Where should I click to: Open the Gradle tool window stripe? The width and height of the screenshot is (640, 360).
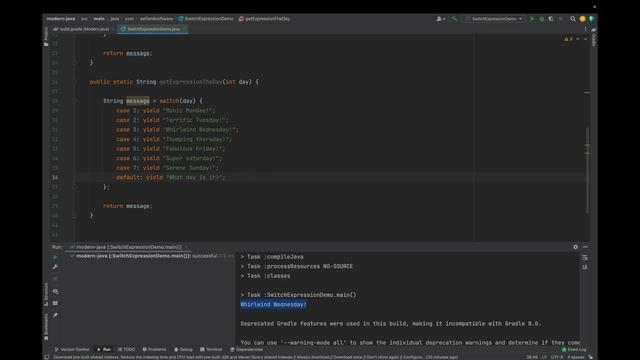pyautogui.click(x=594, y=37)
